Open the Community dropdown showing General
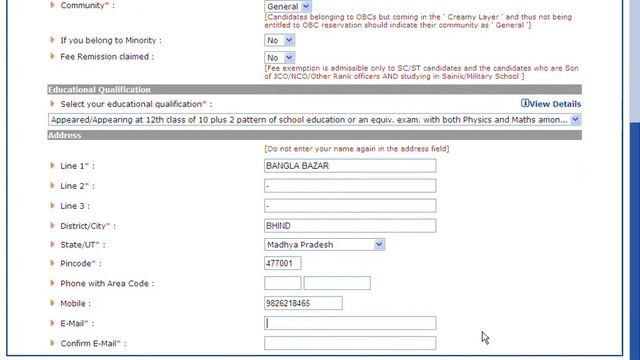 [x=288, y=6]
